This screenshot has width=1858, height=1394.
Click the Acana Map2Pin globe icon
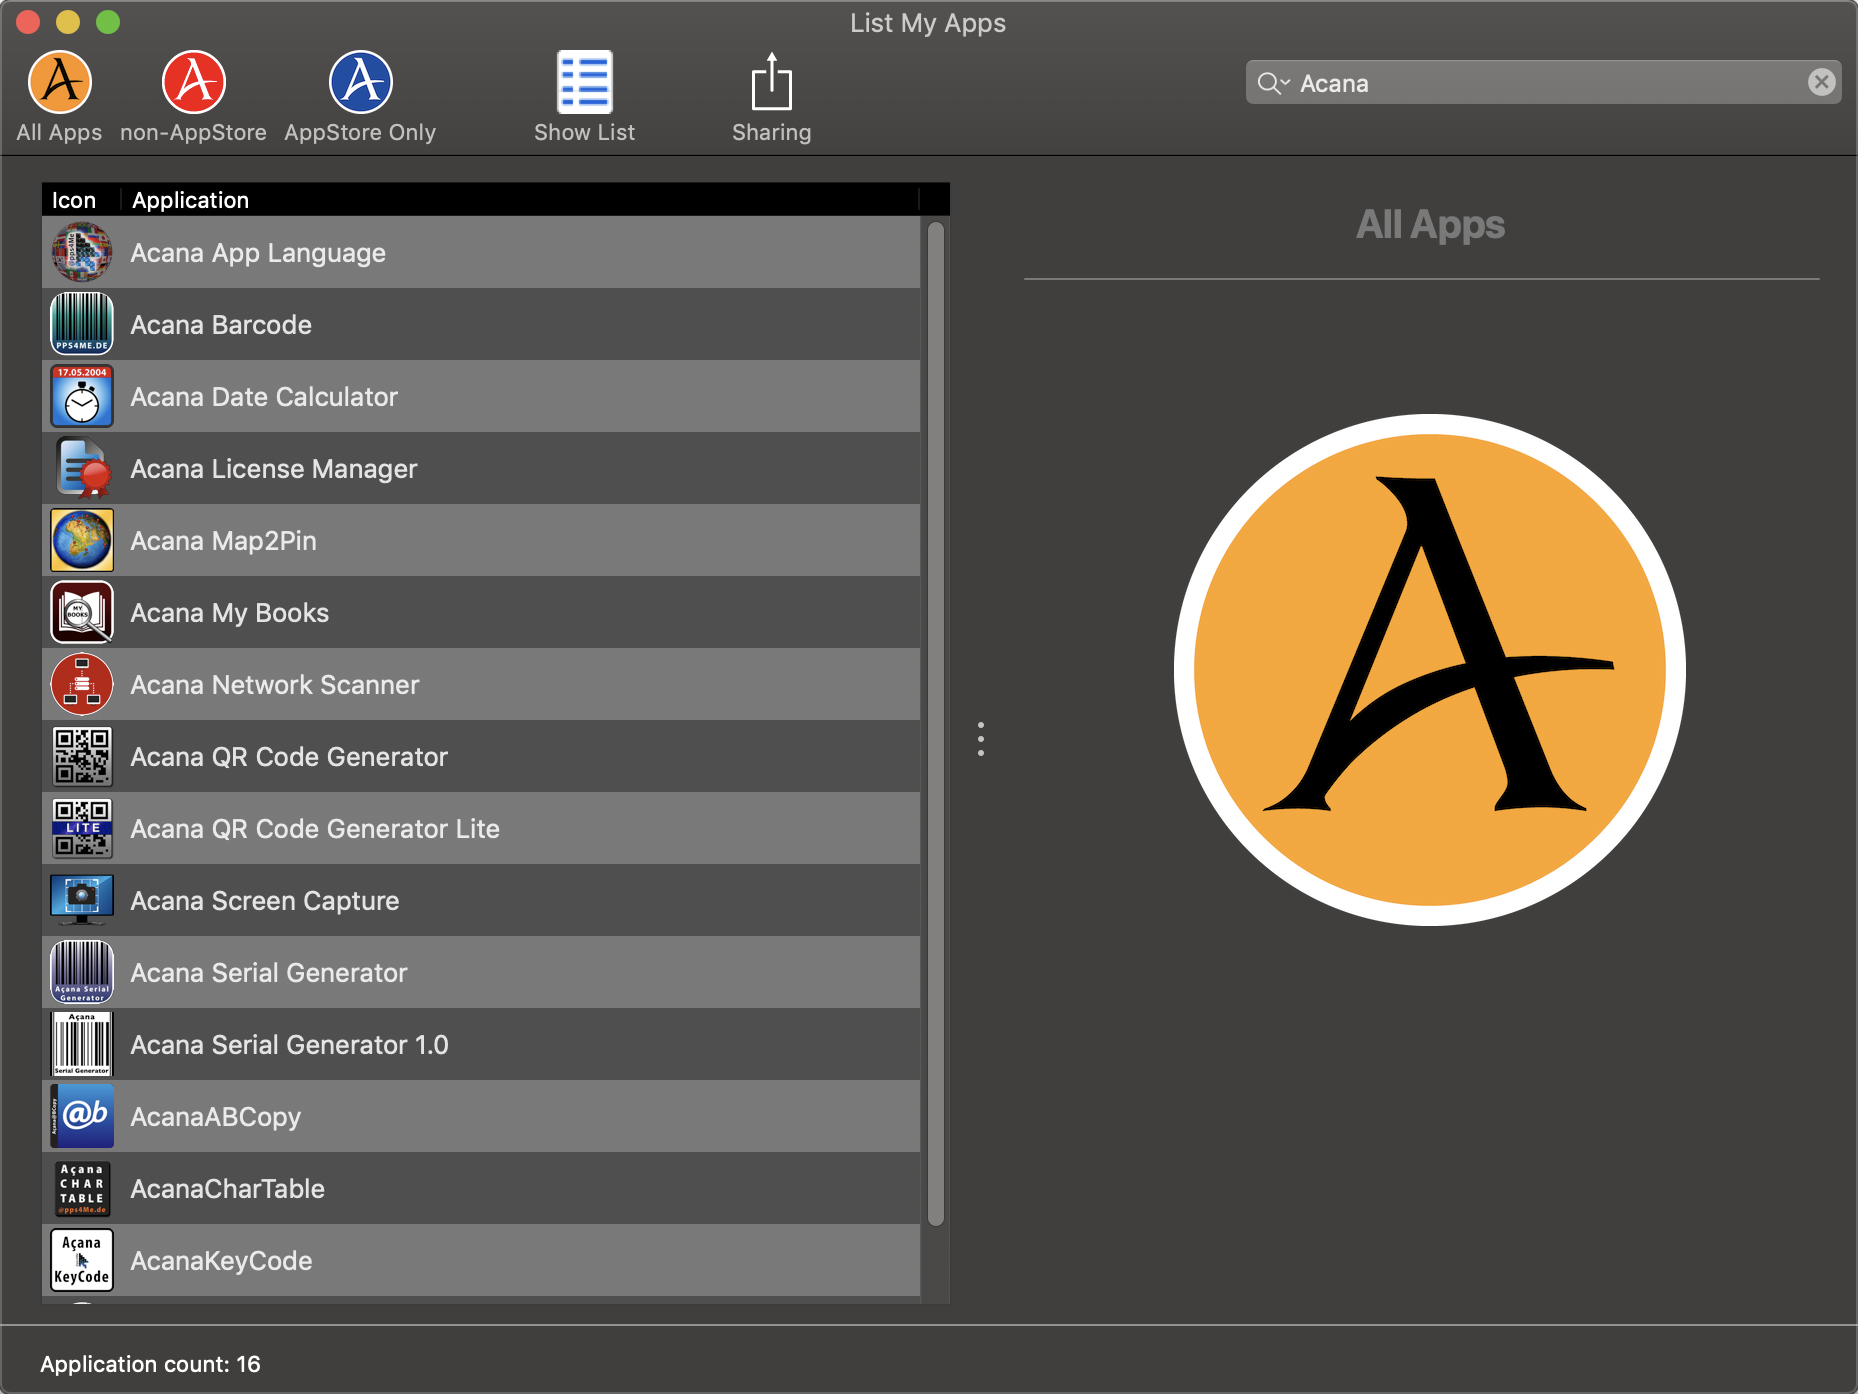click(x=82, y=541)
